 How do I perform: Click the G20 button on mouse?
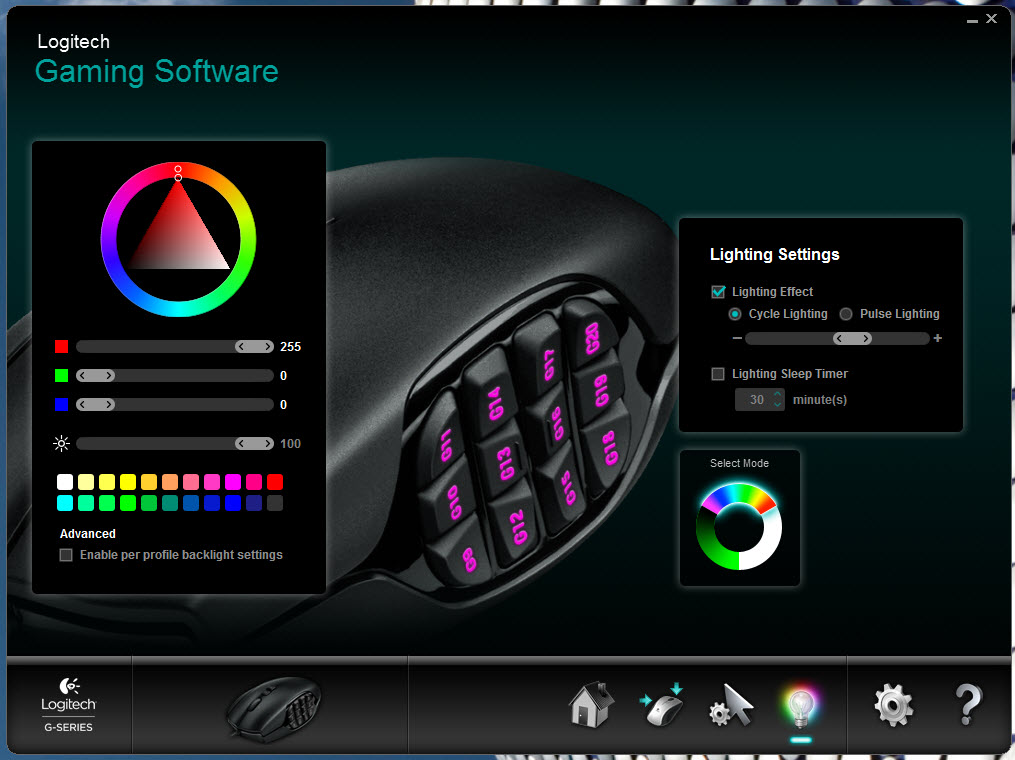point(590,337)
